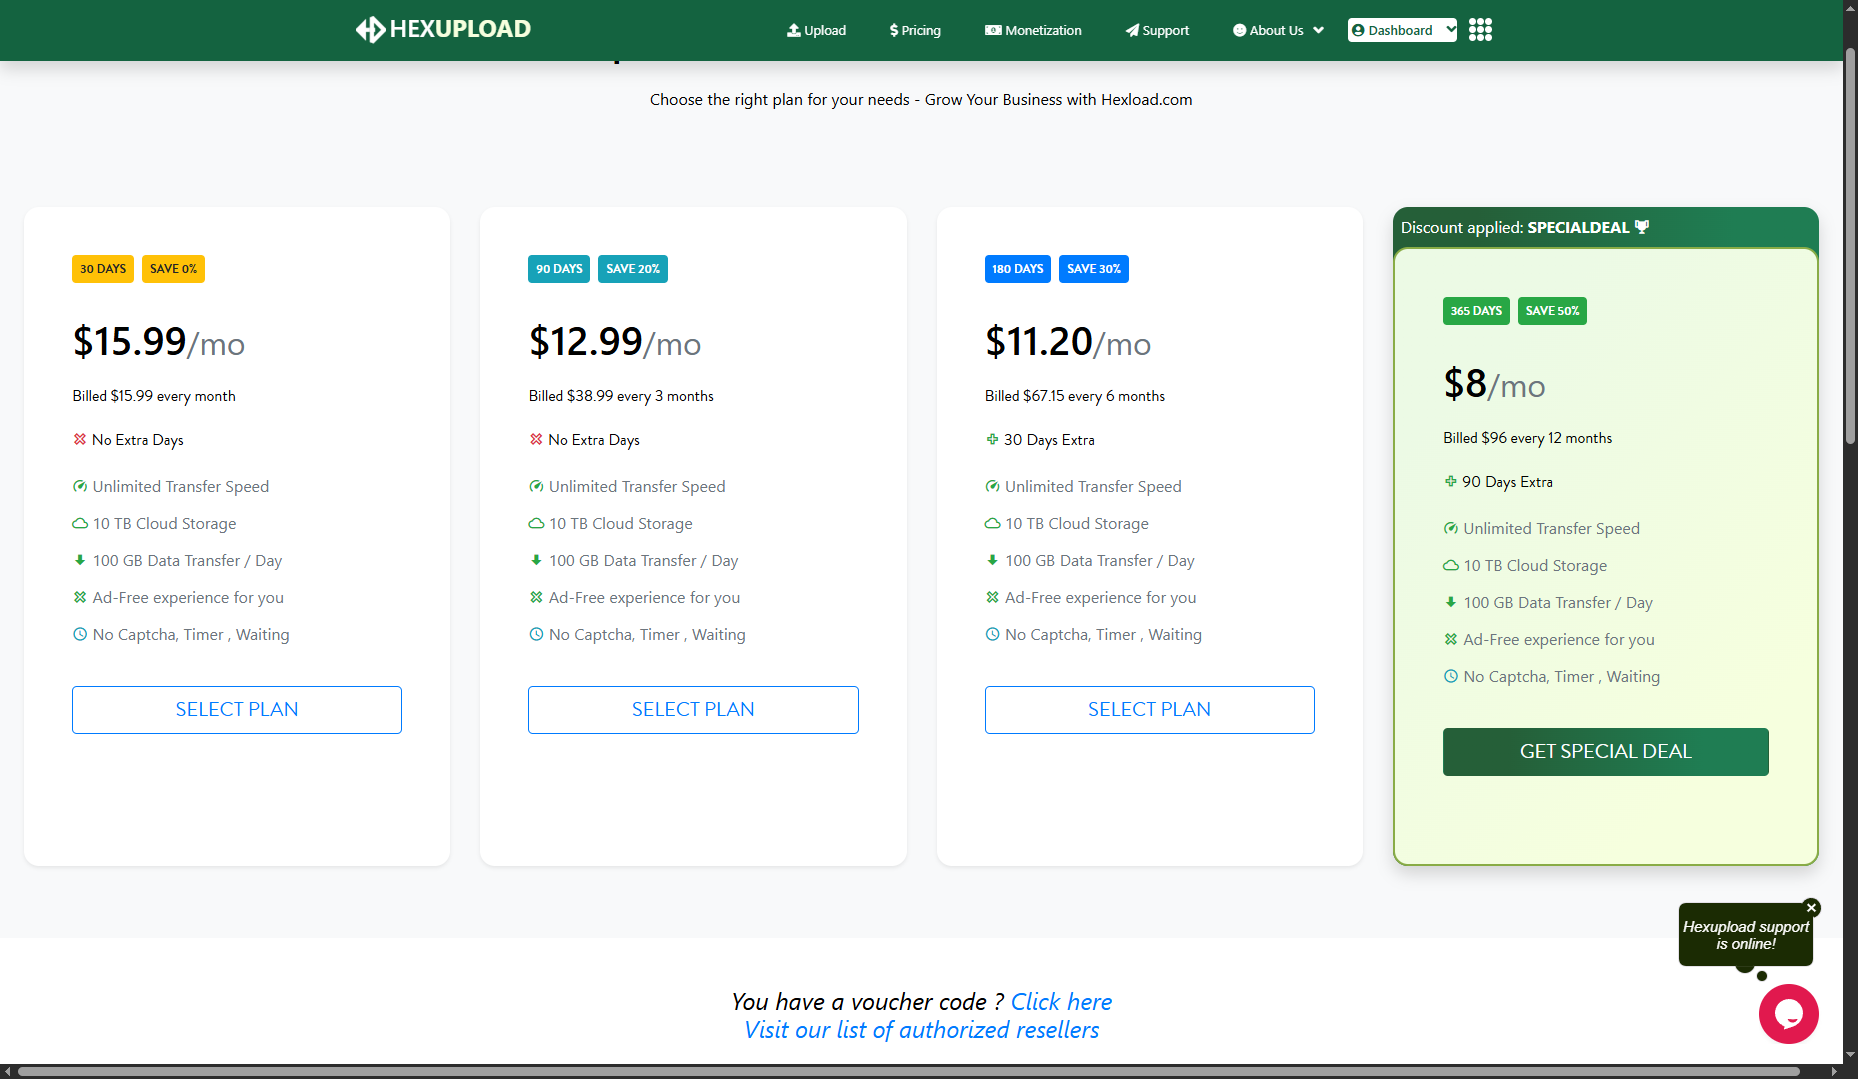Click the speed gauge icon in $12.99 plan
Screen dimensions: 1858x1079
[x=536, y=486]
